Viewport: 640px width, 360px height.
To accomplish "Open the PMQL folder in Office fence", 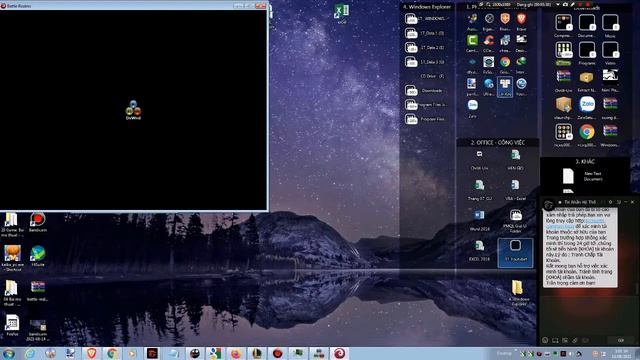I will (x=516, y=221).
